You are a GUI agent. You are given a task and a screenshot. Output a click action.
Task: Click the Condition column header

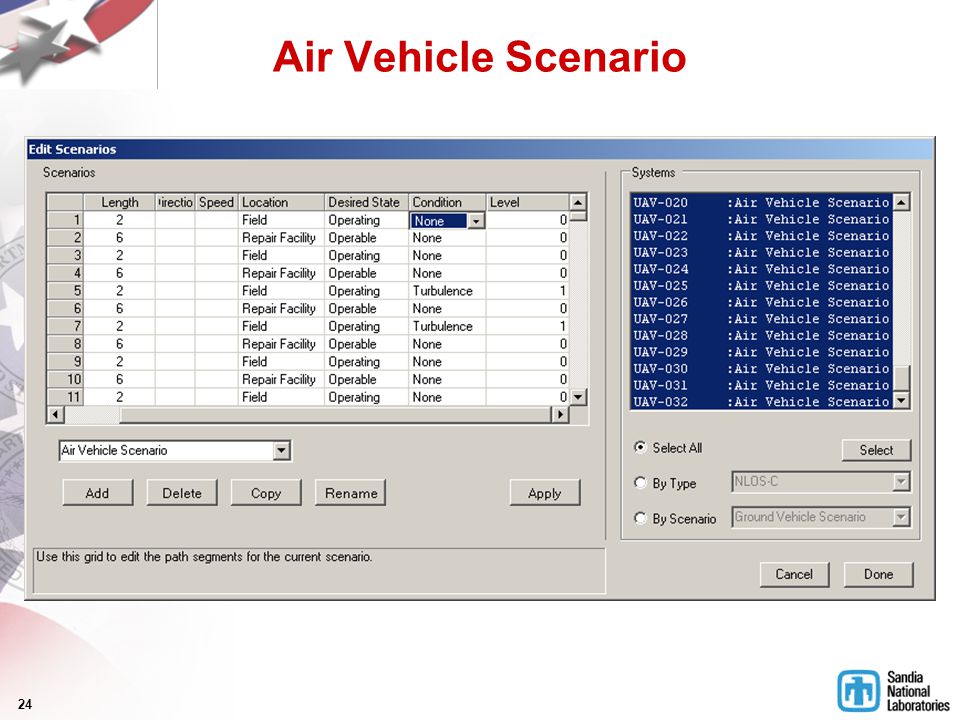click(x=447, y=202)
